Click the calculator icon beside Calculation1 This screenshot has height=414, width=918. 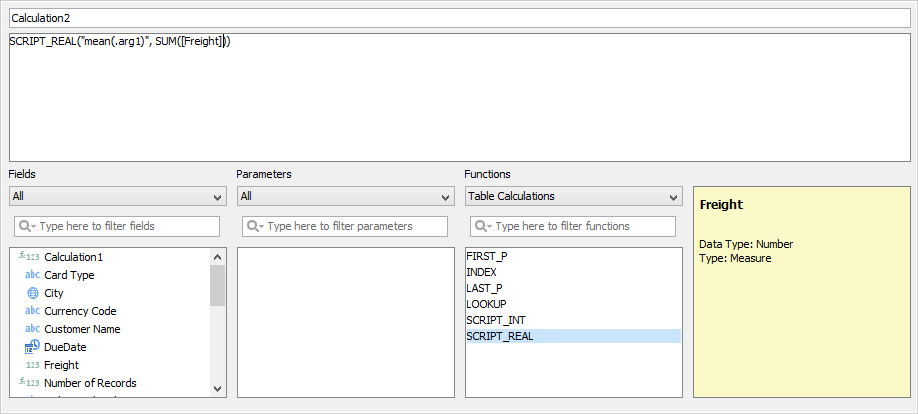30,257
